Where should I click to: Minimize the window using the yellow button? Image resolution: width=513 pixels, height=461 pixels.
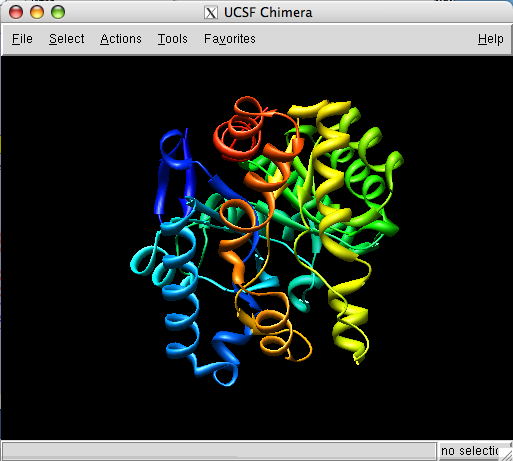click(x=37, y=12)
